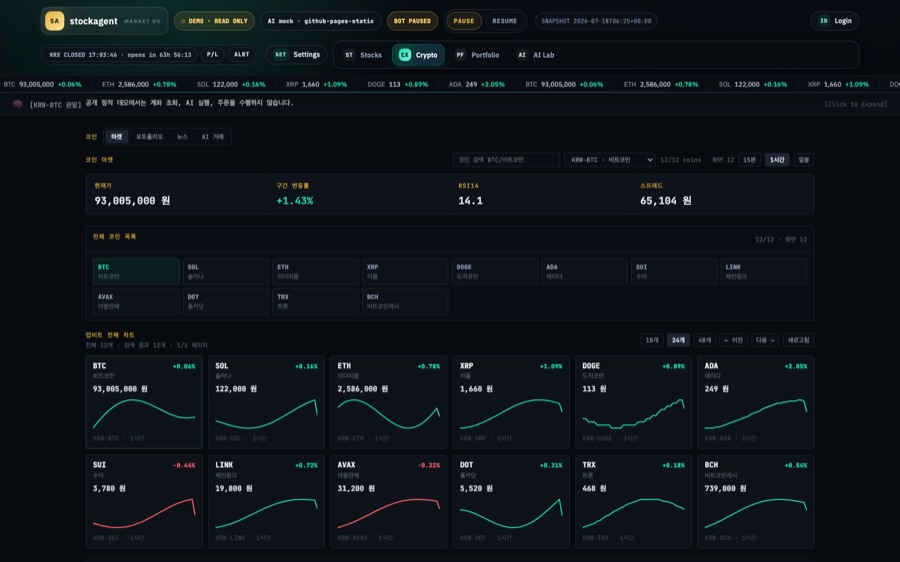The width and height of the screenshot is (900, 562).
Task: Select DOT in the full coin list
Action: click(x=226, y=301)
